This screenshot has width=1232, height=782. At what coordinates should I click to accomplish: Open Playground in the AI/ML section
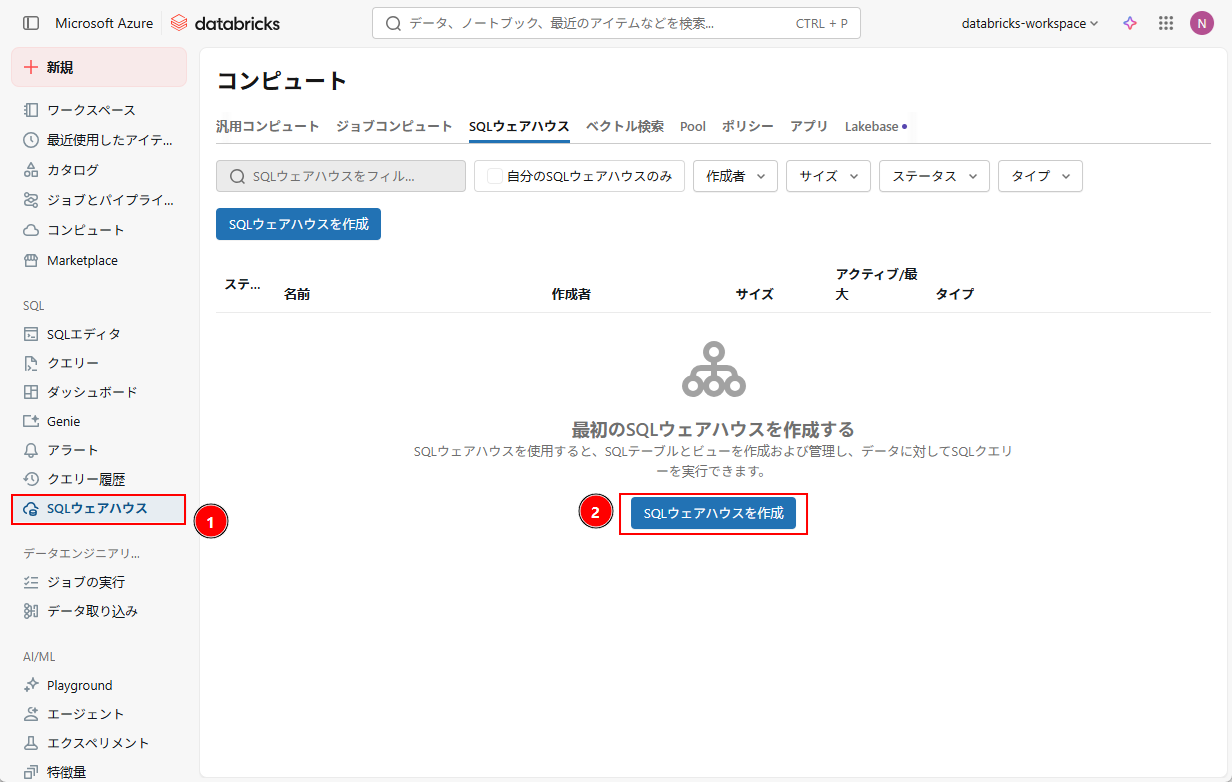point(79,685)
